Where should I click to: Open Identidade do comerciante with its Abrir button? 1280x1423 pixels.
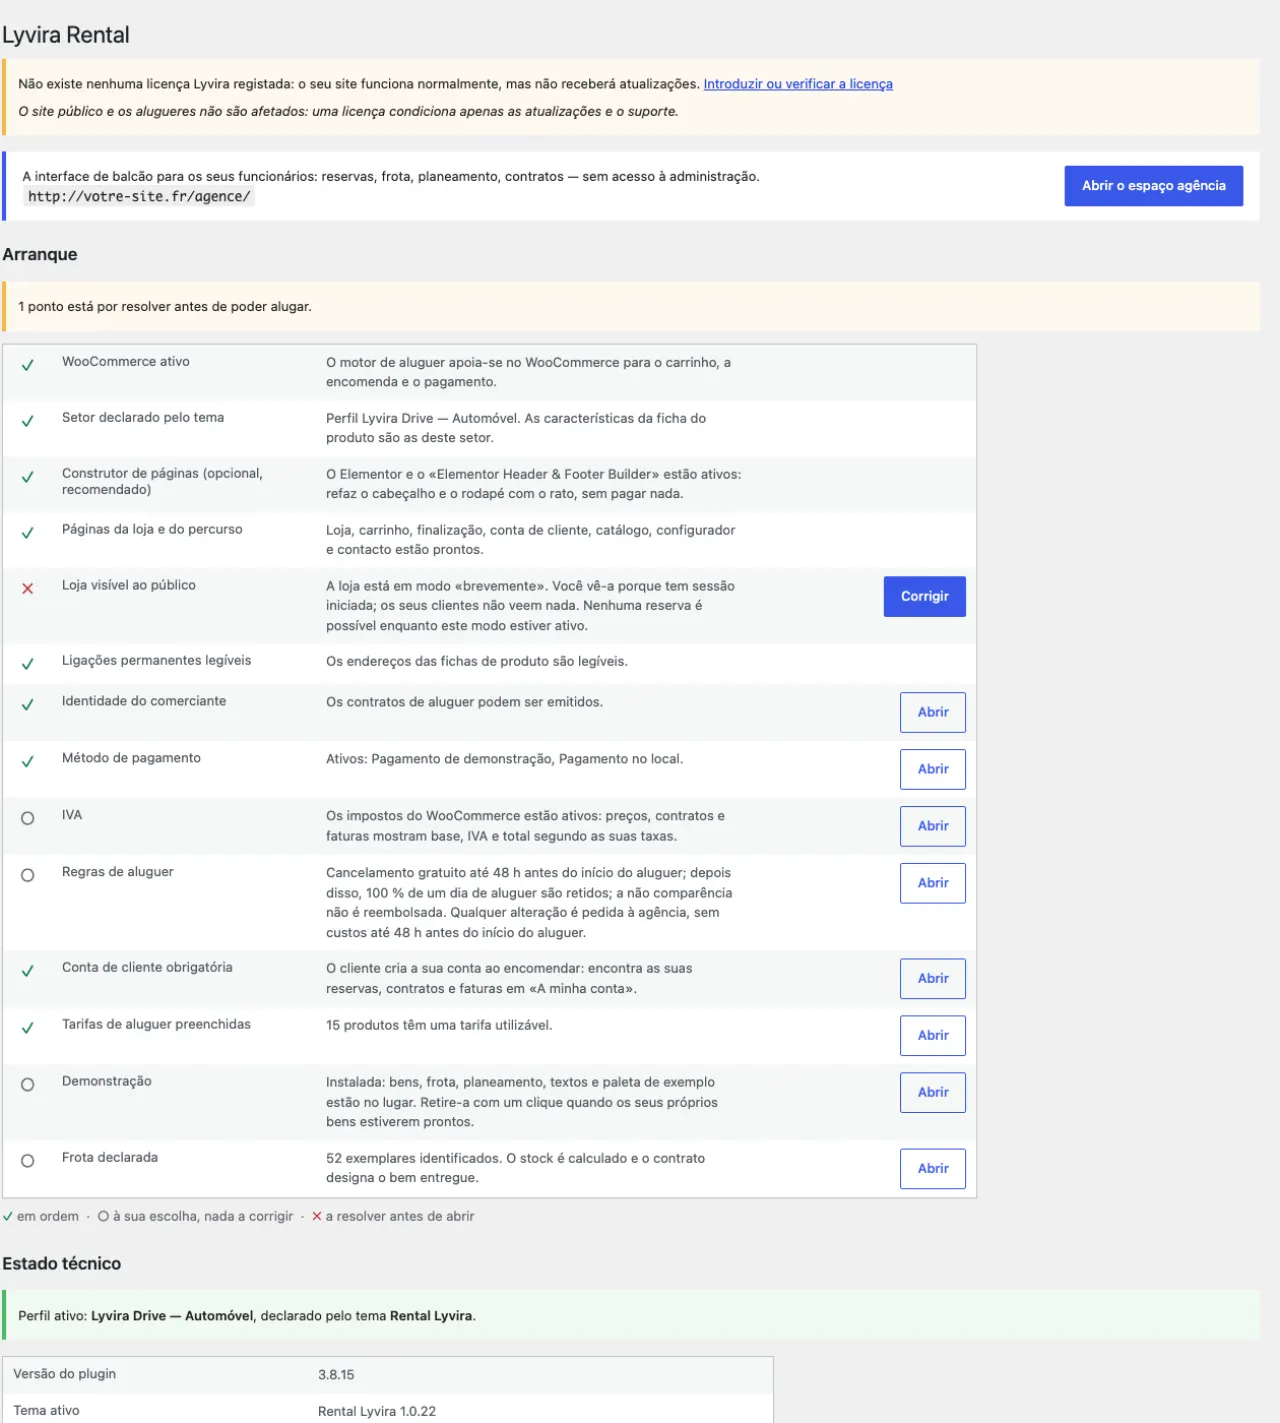tap(933, 712)
